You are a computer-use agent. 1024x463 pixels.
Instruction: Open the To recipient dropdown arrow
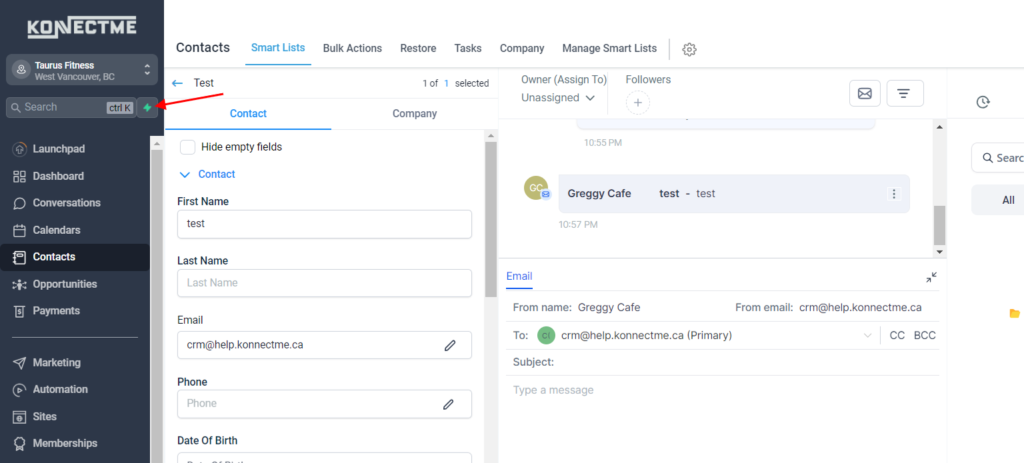click(x=867, y=336)
